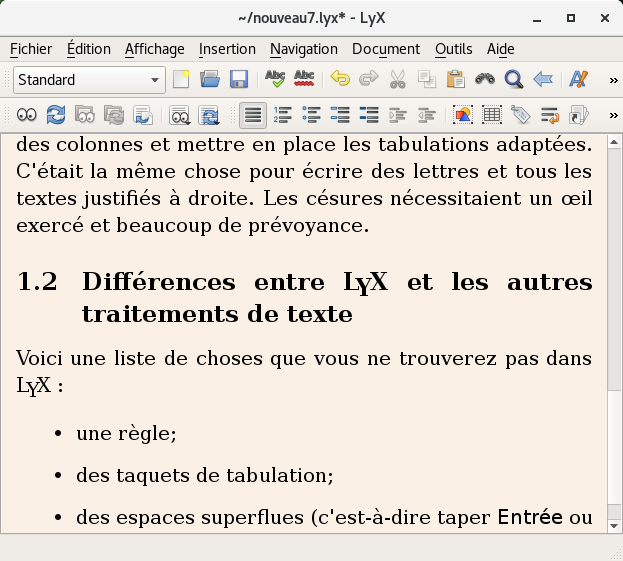
Task: Click the item 'des taquets de tabulation;'
Action: tap(205, 476)
